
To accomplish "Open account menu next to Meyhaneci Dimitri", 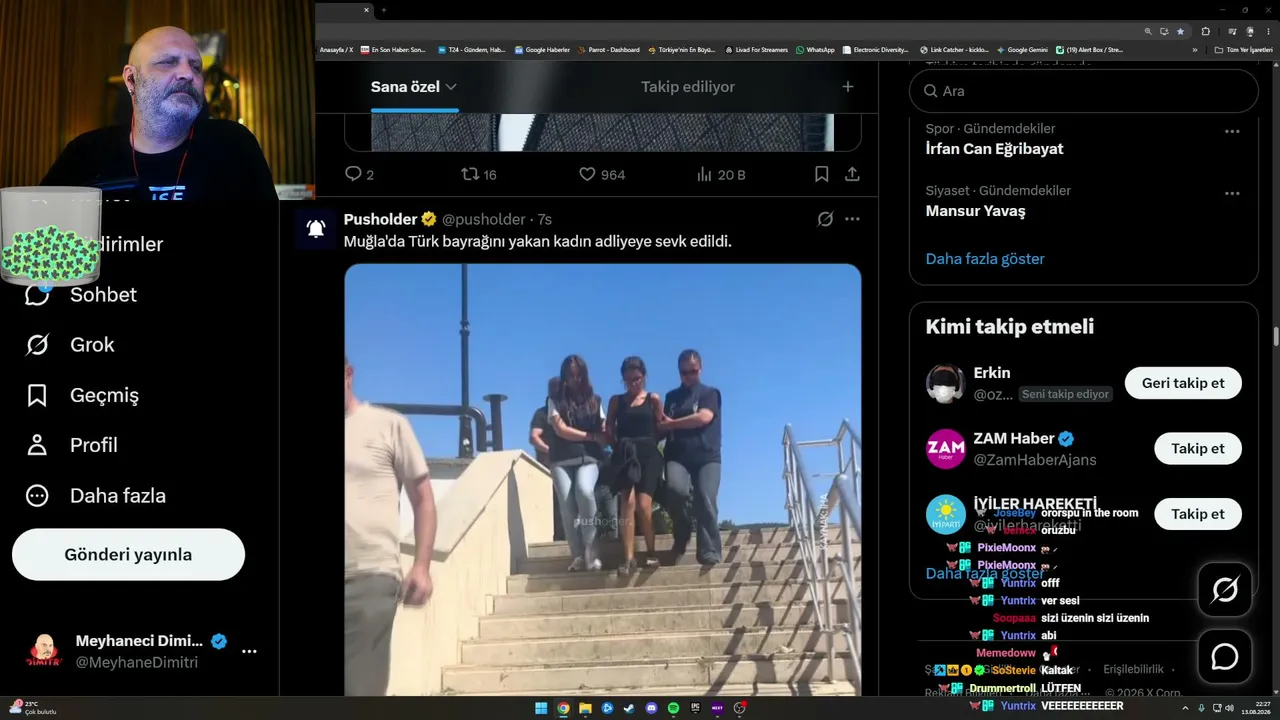I will coord(249,651).
